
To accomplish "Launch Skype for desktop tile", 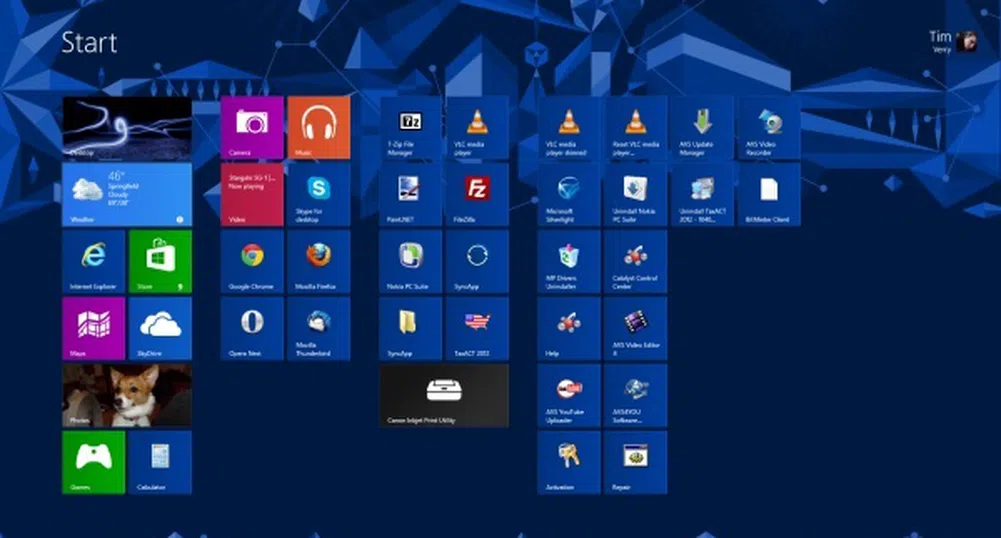I will click(x=319, y=195).
